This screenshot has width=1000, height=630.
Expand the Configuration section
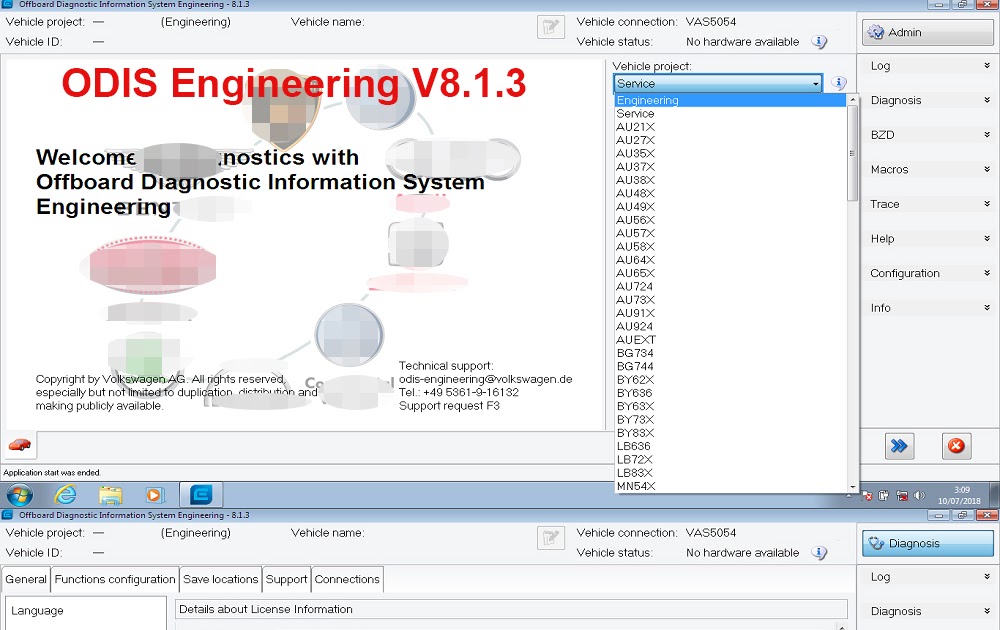pos(928,273)
